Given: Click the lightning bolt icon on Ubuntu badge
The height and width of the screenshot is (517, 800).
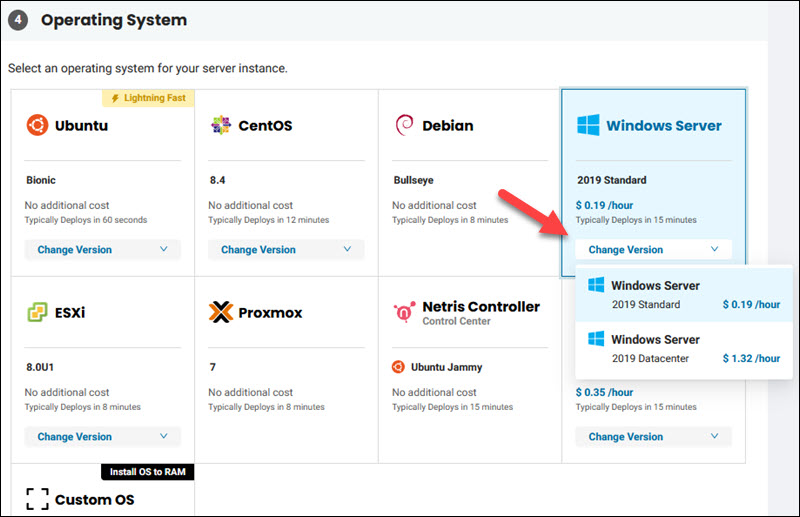Looking at the screenshot, I should [x=115, y=98].
